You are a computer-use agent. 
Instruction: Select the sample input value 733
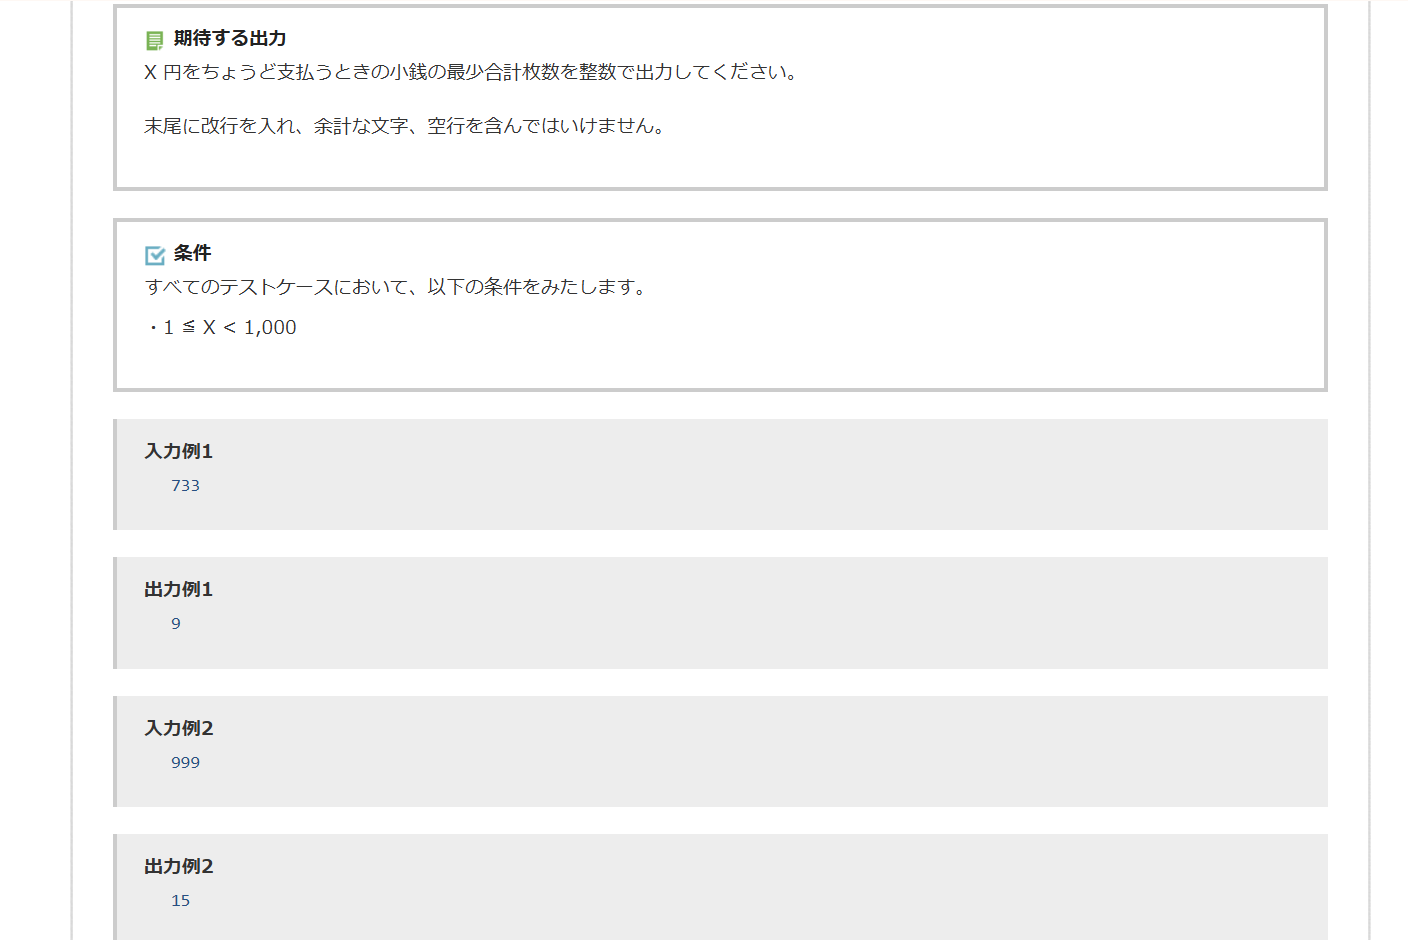(186, 486)
